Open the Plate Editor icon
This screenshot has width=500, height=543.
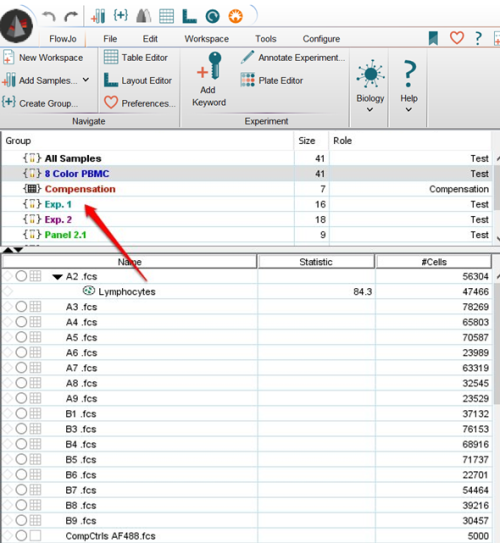click(248, 80)
